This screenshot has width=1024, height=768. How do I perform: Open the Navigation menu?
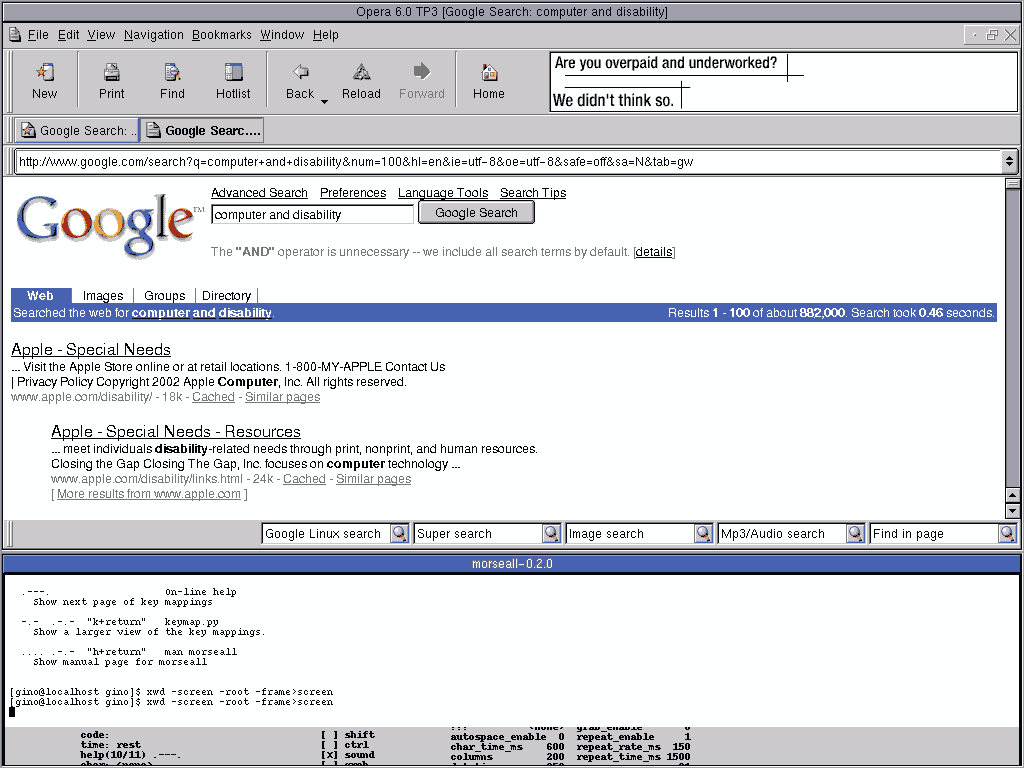154,35
